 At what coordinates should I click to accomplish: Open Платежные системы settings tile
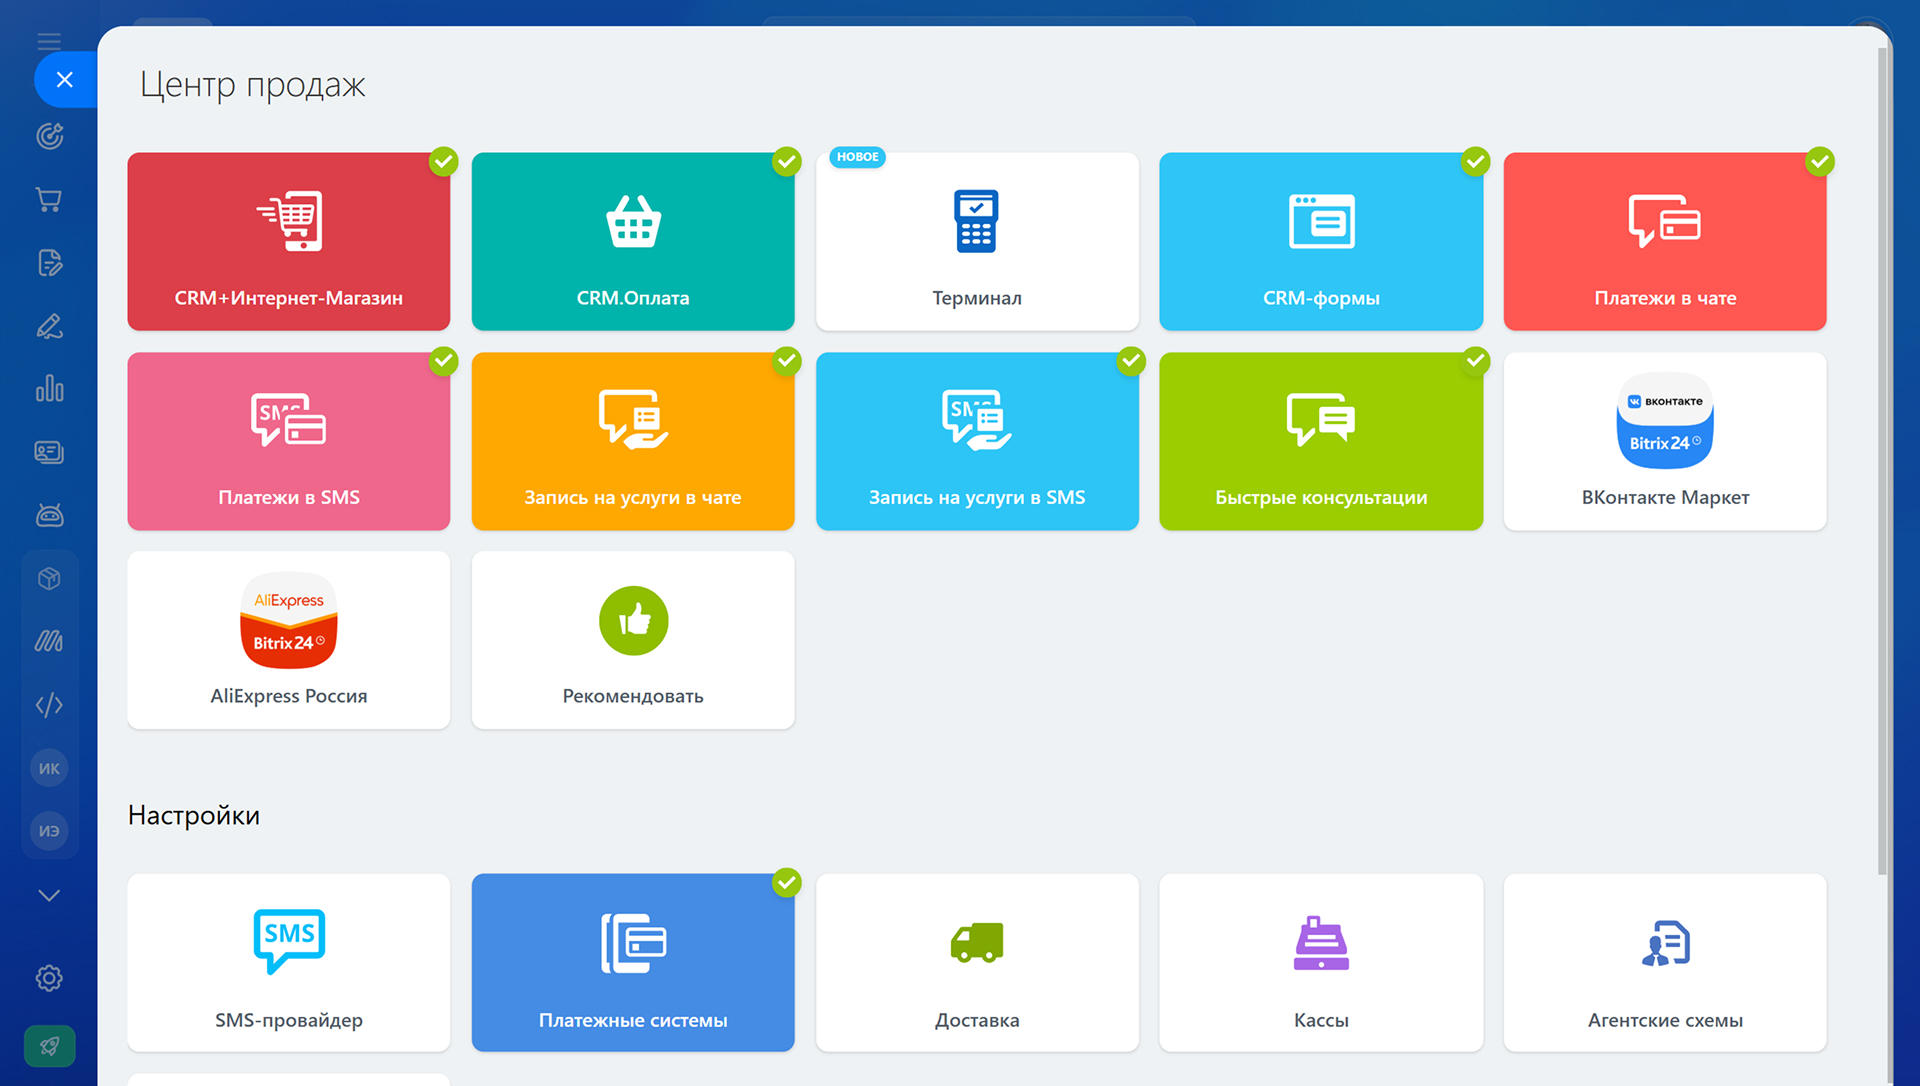point(633,963)
